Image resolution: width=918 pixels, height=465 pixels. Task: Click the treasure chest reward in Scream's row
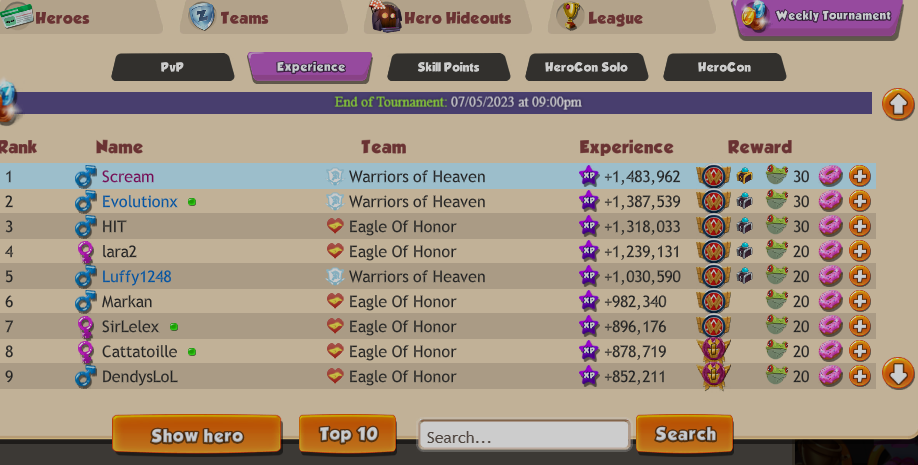744,175
